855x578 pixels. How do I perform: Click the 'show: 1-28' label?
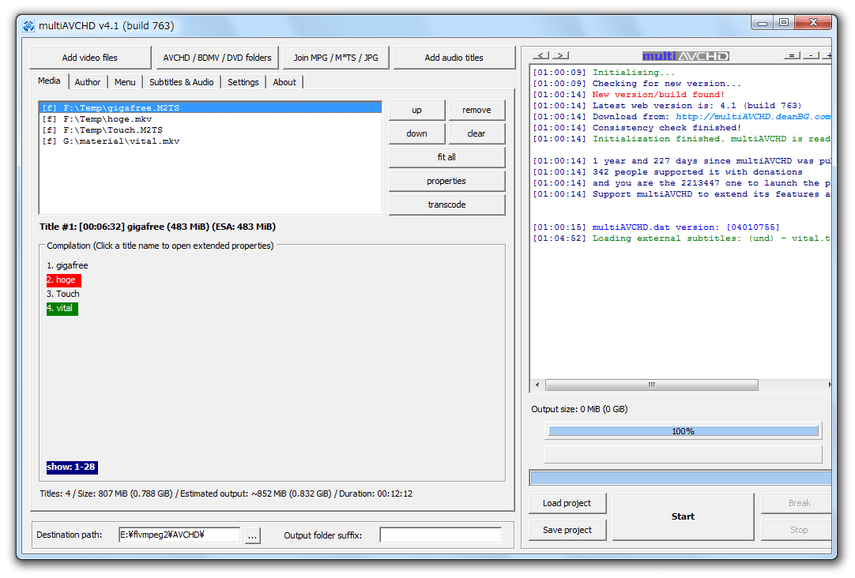pyautogui.click(x=71, y=467)
